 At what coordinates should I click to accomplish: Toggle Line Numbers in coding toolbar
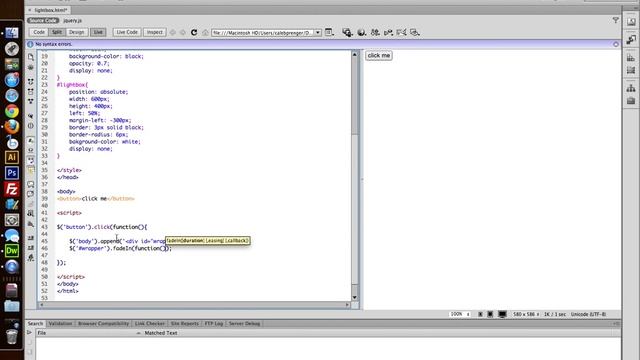point(31,141)
